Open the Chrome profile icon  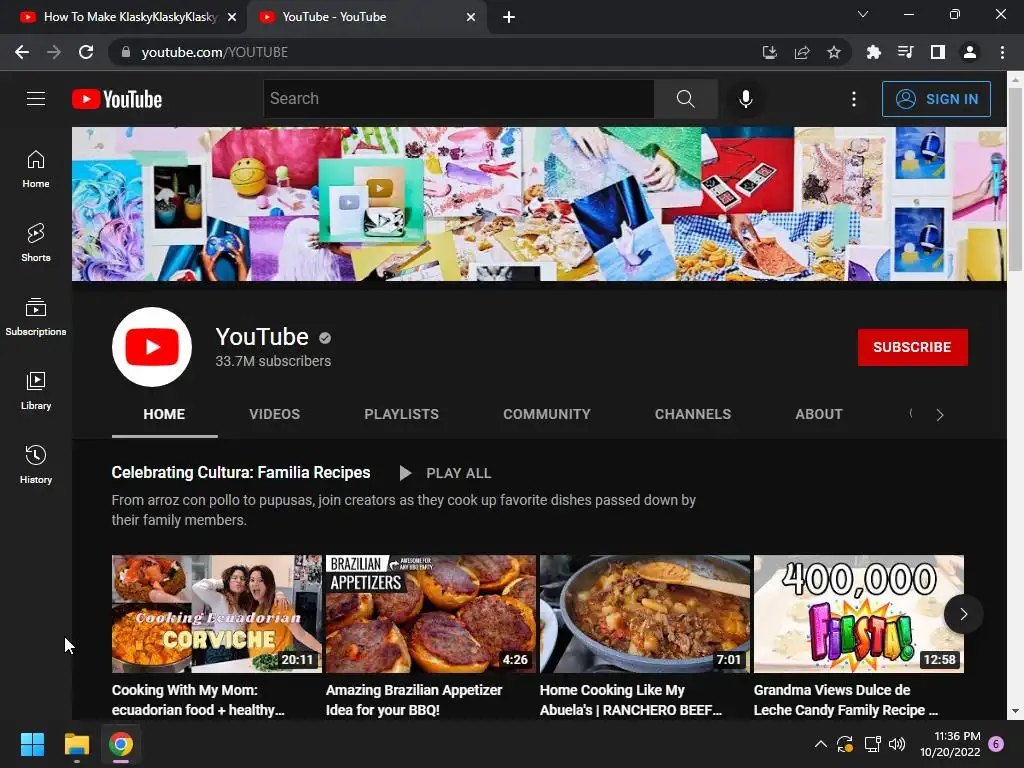pos(970,52)
